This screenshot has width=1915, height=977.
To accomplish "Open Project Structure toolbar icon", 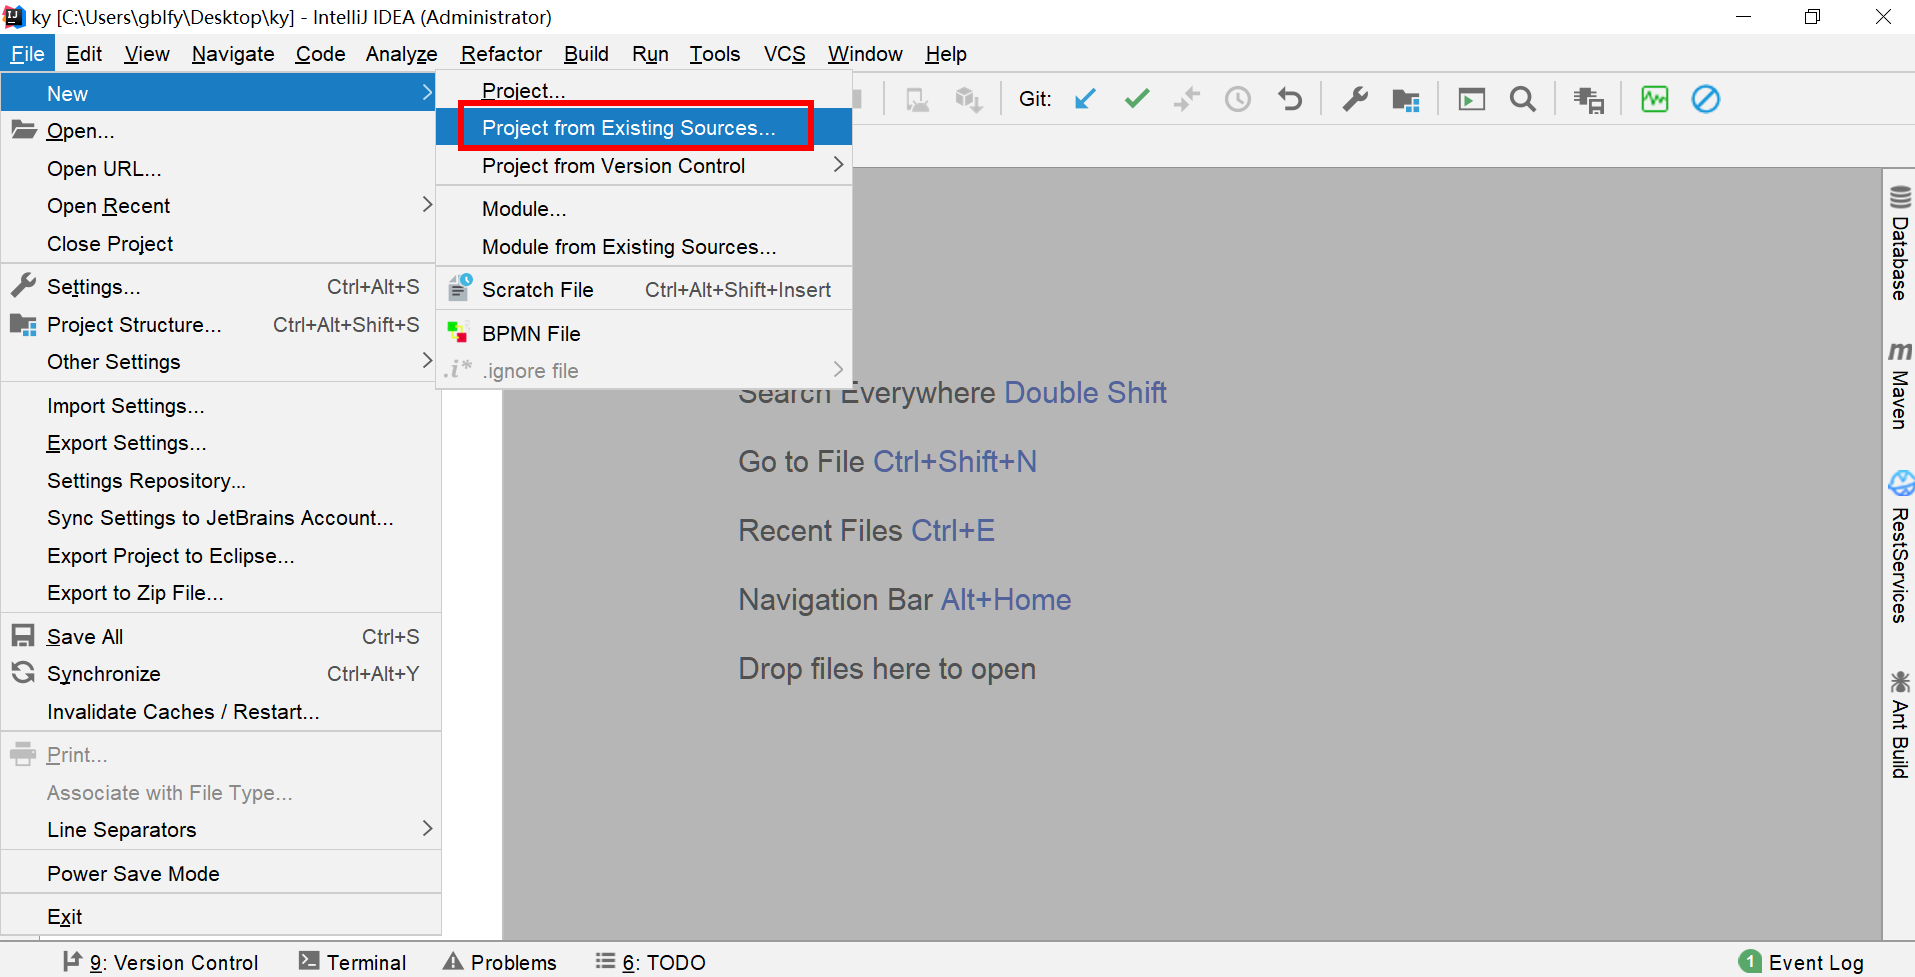I will [1406, 99].
